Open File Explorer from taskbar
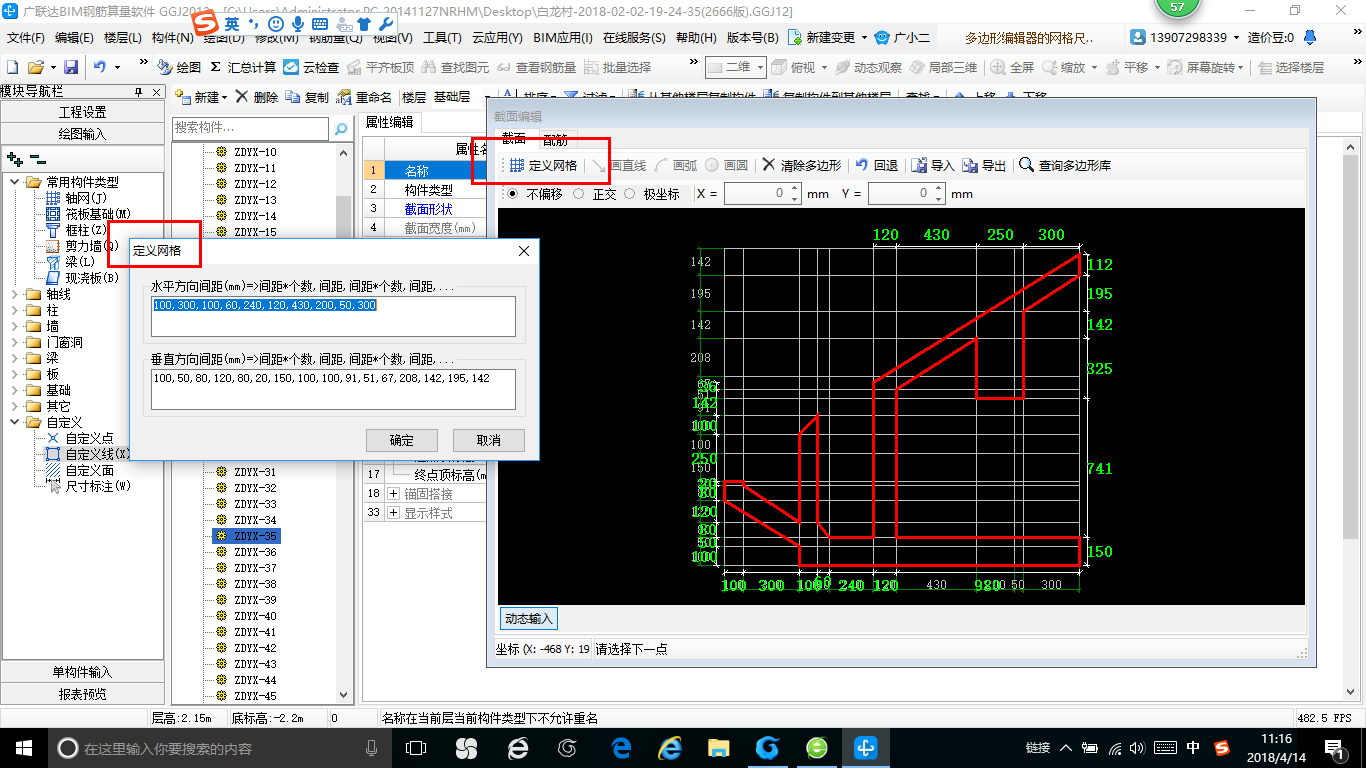The image size is (1366, 768). coord(718,747)
